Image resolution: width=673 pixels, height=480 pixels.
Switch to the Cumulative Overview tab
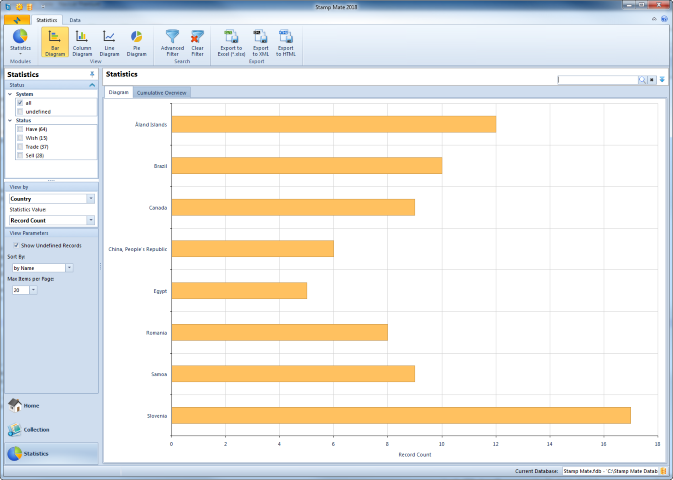point(162,92)
